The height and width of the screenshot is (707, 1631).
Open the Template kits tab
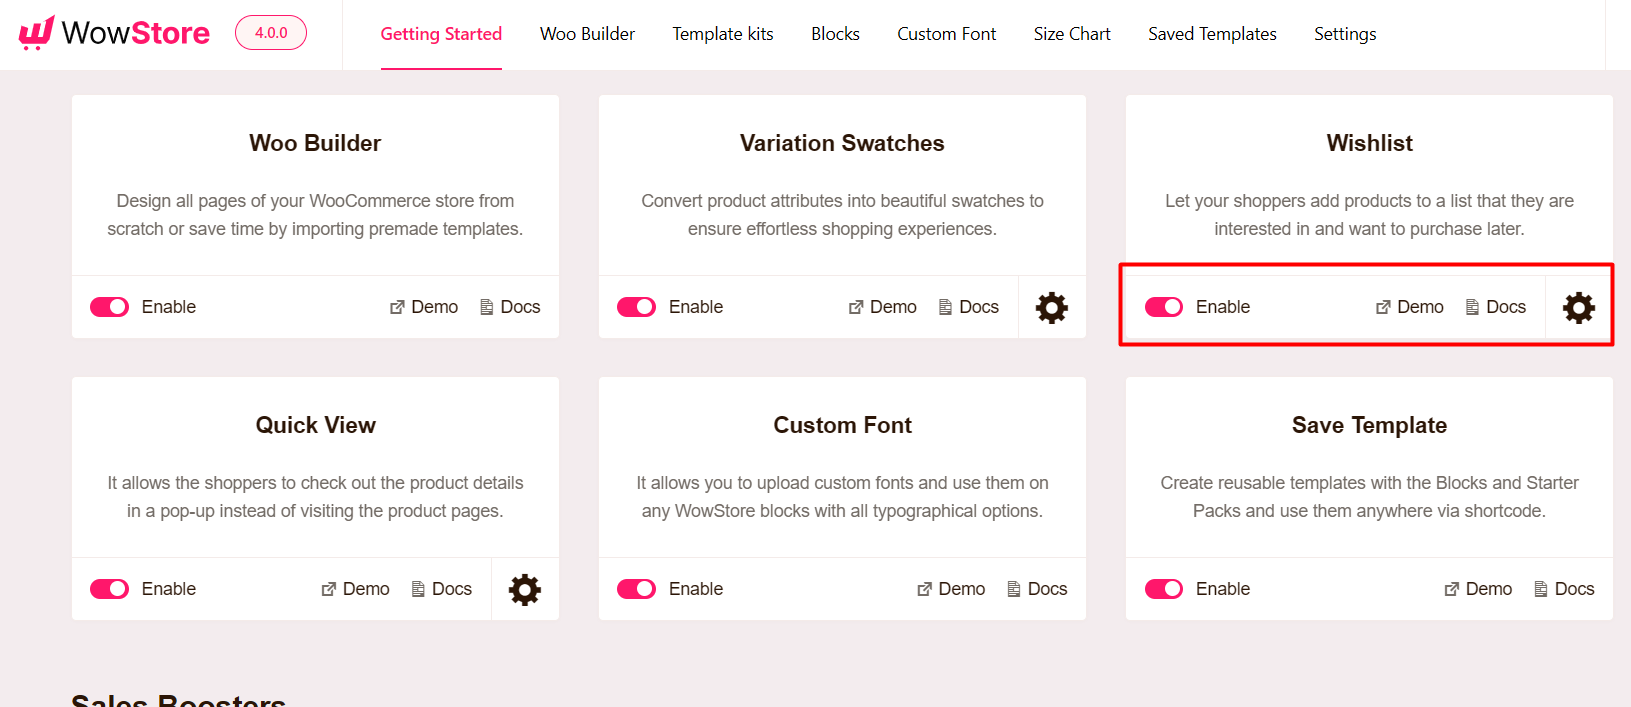[x=723, y=33]
